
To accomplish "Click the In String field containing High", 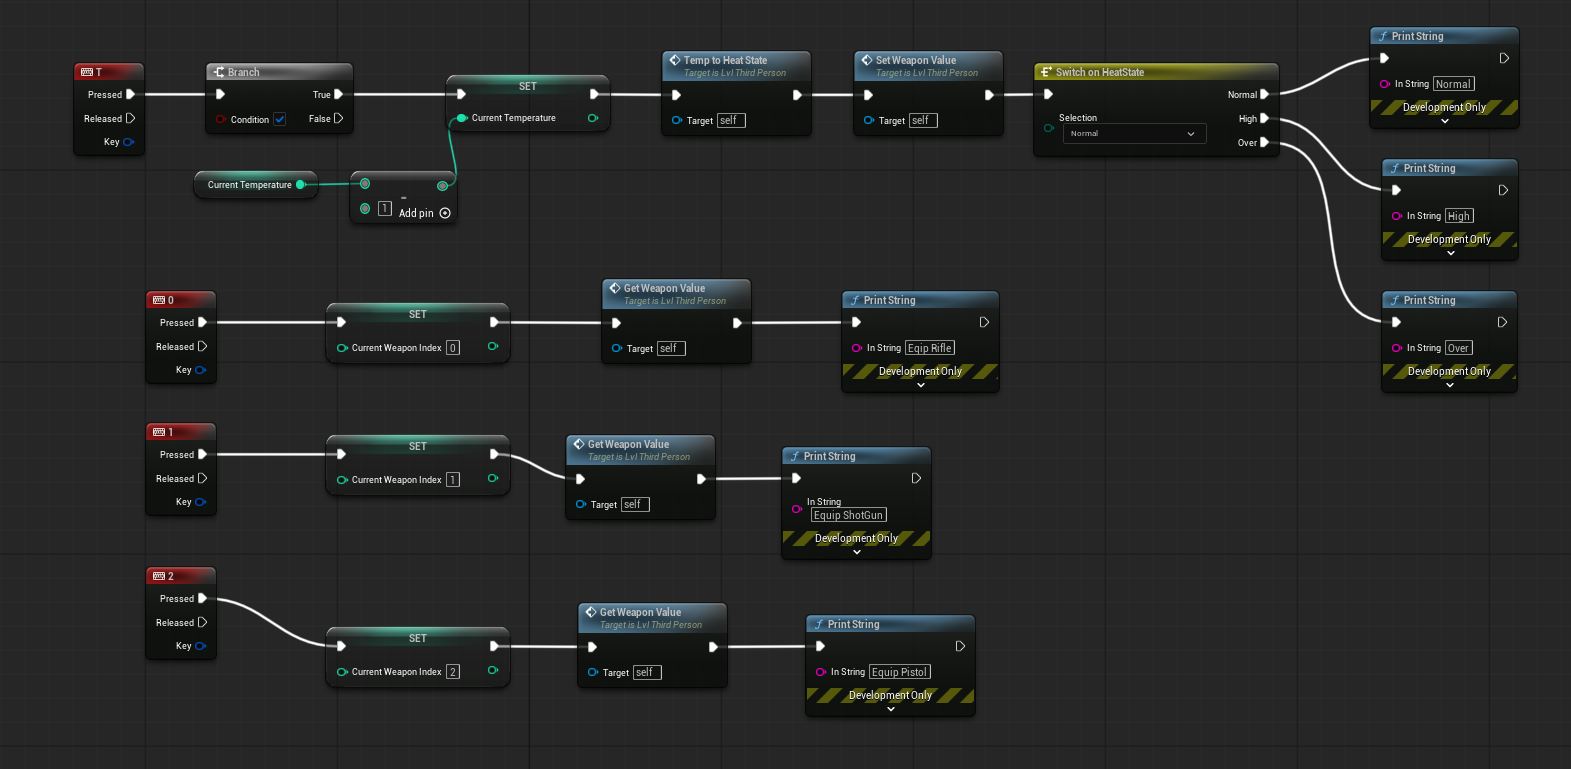I will point(1459,216).
